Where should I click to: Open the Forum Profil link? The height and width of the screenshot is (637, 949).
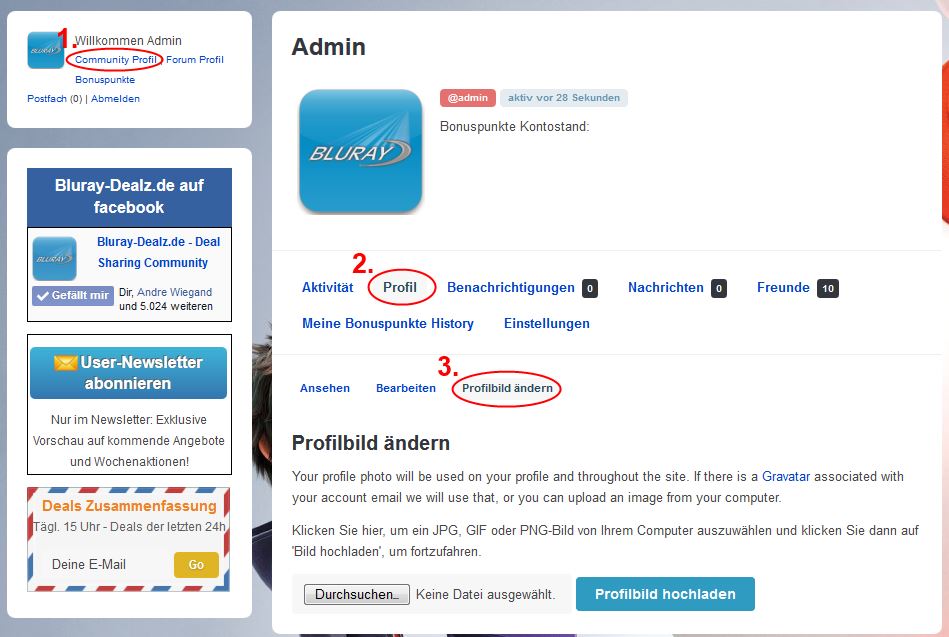coord(195,59)
